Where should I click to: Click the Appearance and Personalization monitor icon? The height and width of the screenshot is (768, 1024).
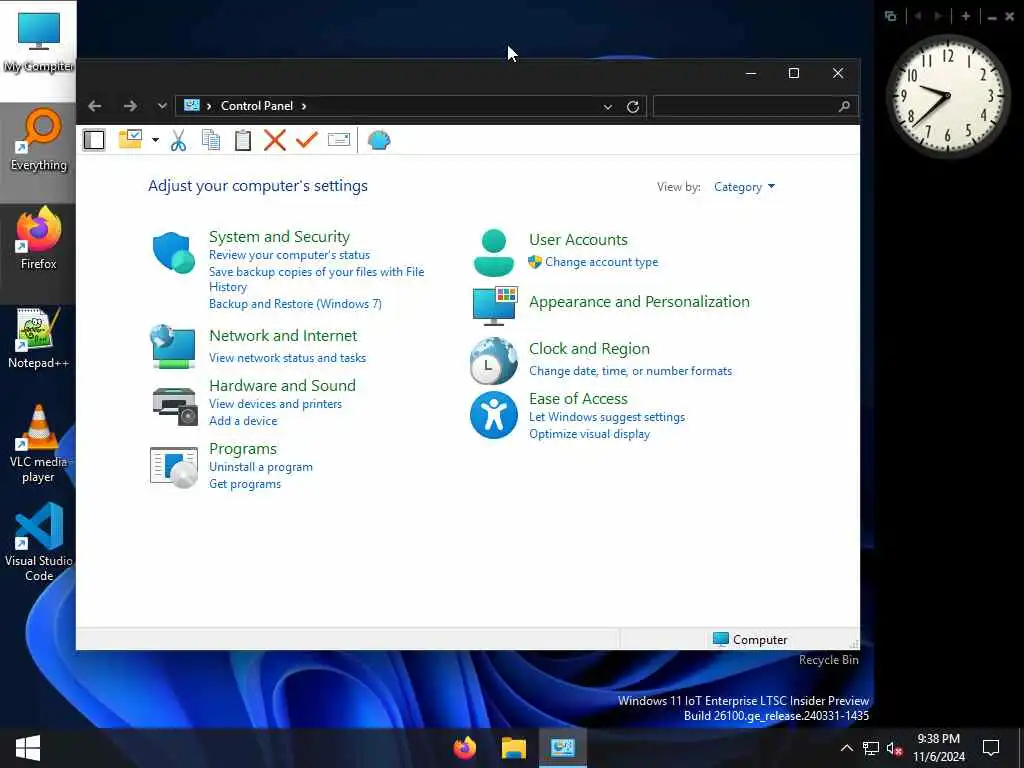[495, 305]
